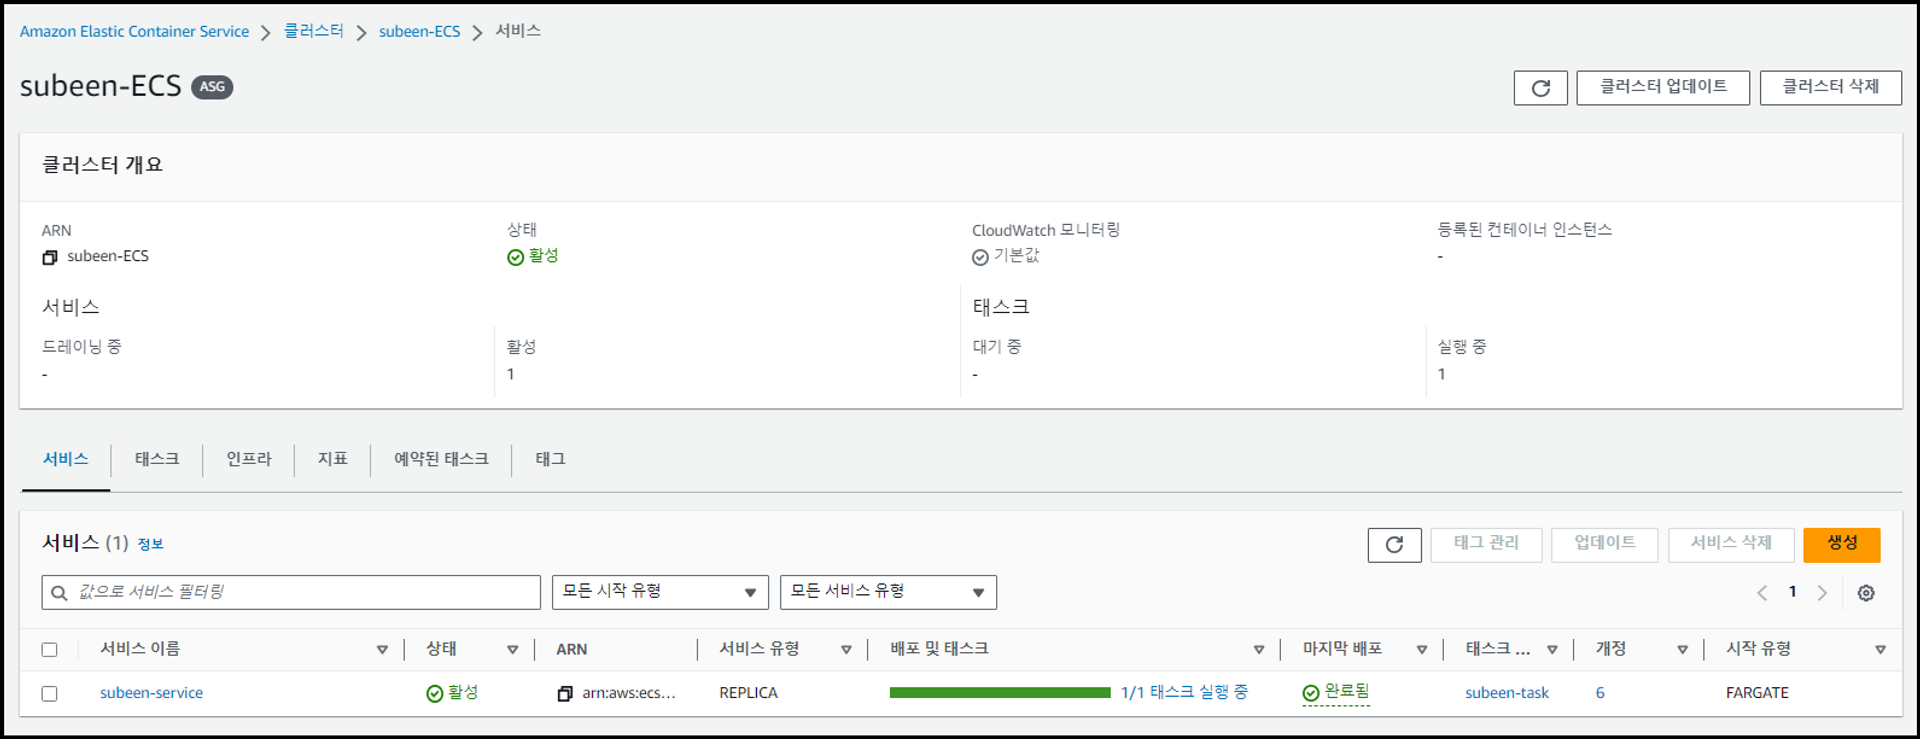Click the 1/1 태스크 실행 중 link

click(x=1184, y=692)
